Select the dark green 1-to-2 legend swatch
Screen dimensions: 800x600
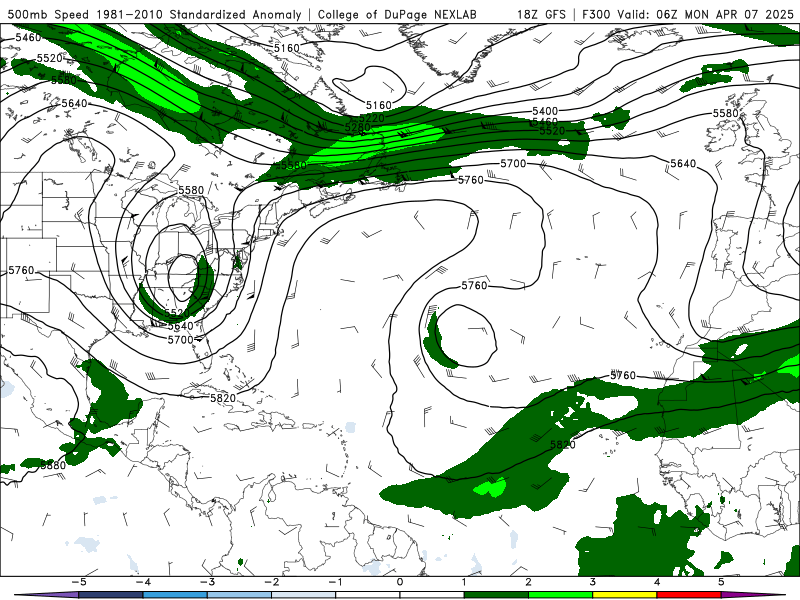[496, 595]
